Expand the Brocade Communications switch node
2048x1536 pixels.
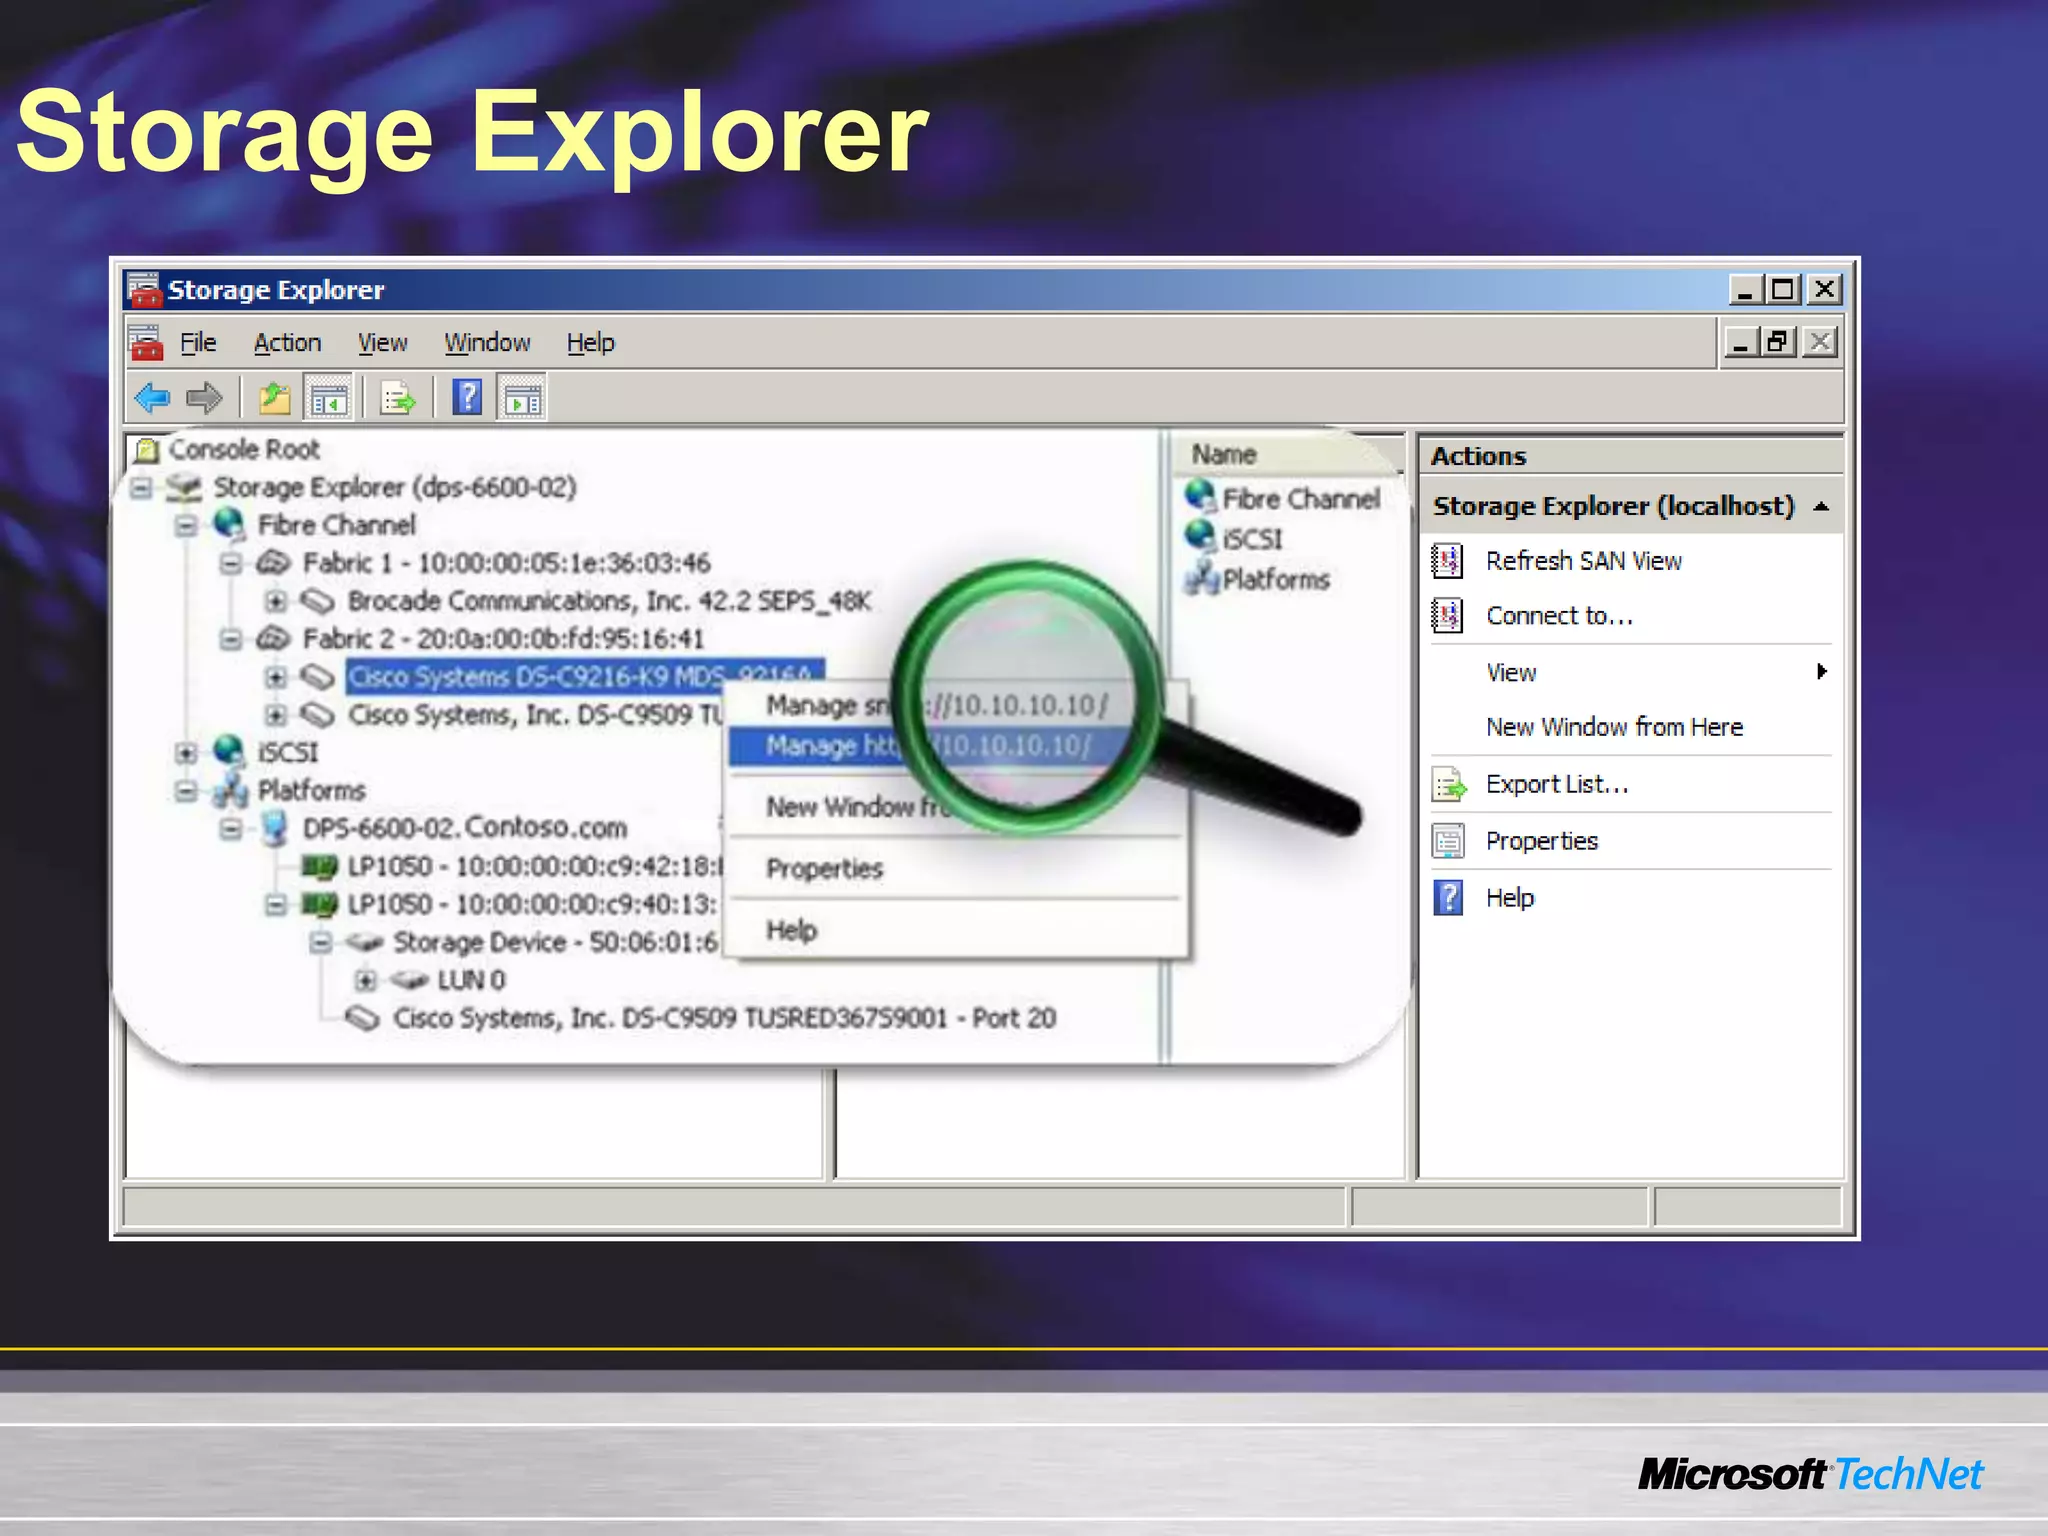click(276, 601)
